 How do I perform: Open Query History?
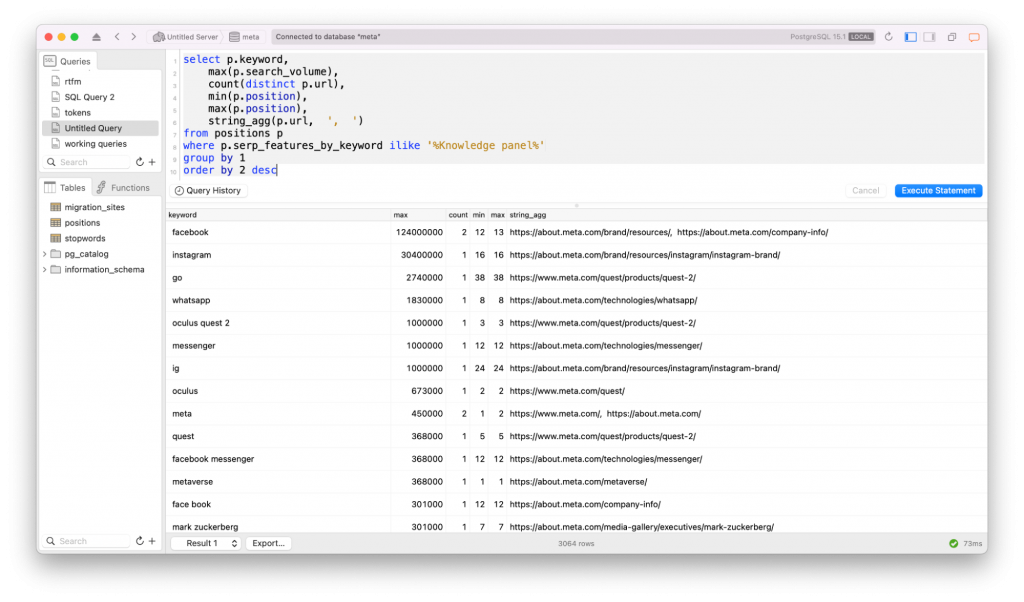click(208, 191)
